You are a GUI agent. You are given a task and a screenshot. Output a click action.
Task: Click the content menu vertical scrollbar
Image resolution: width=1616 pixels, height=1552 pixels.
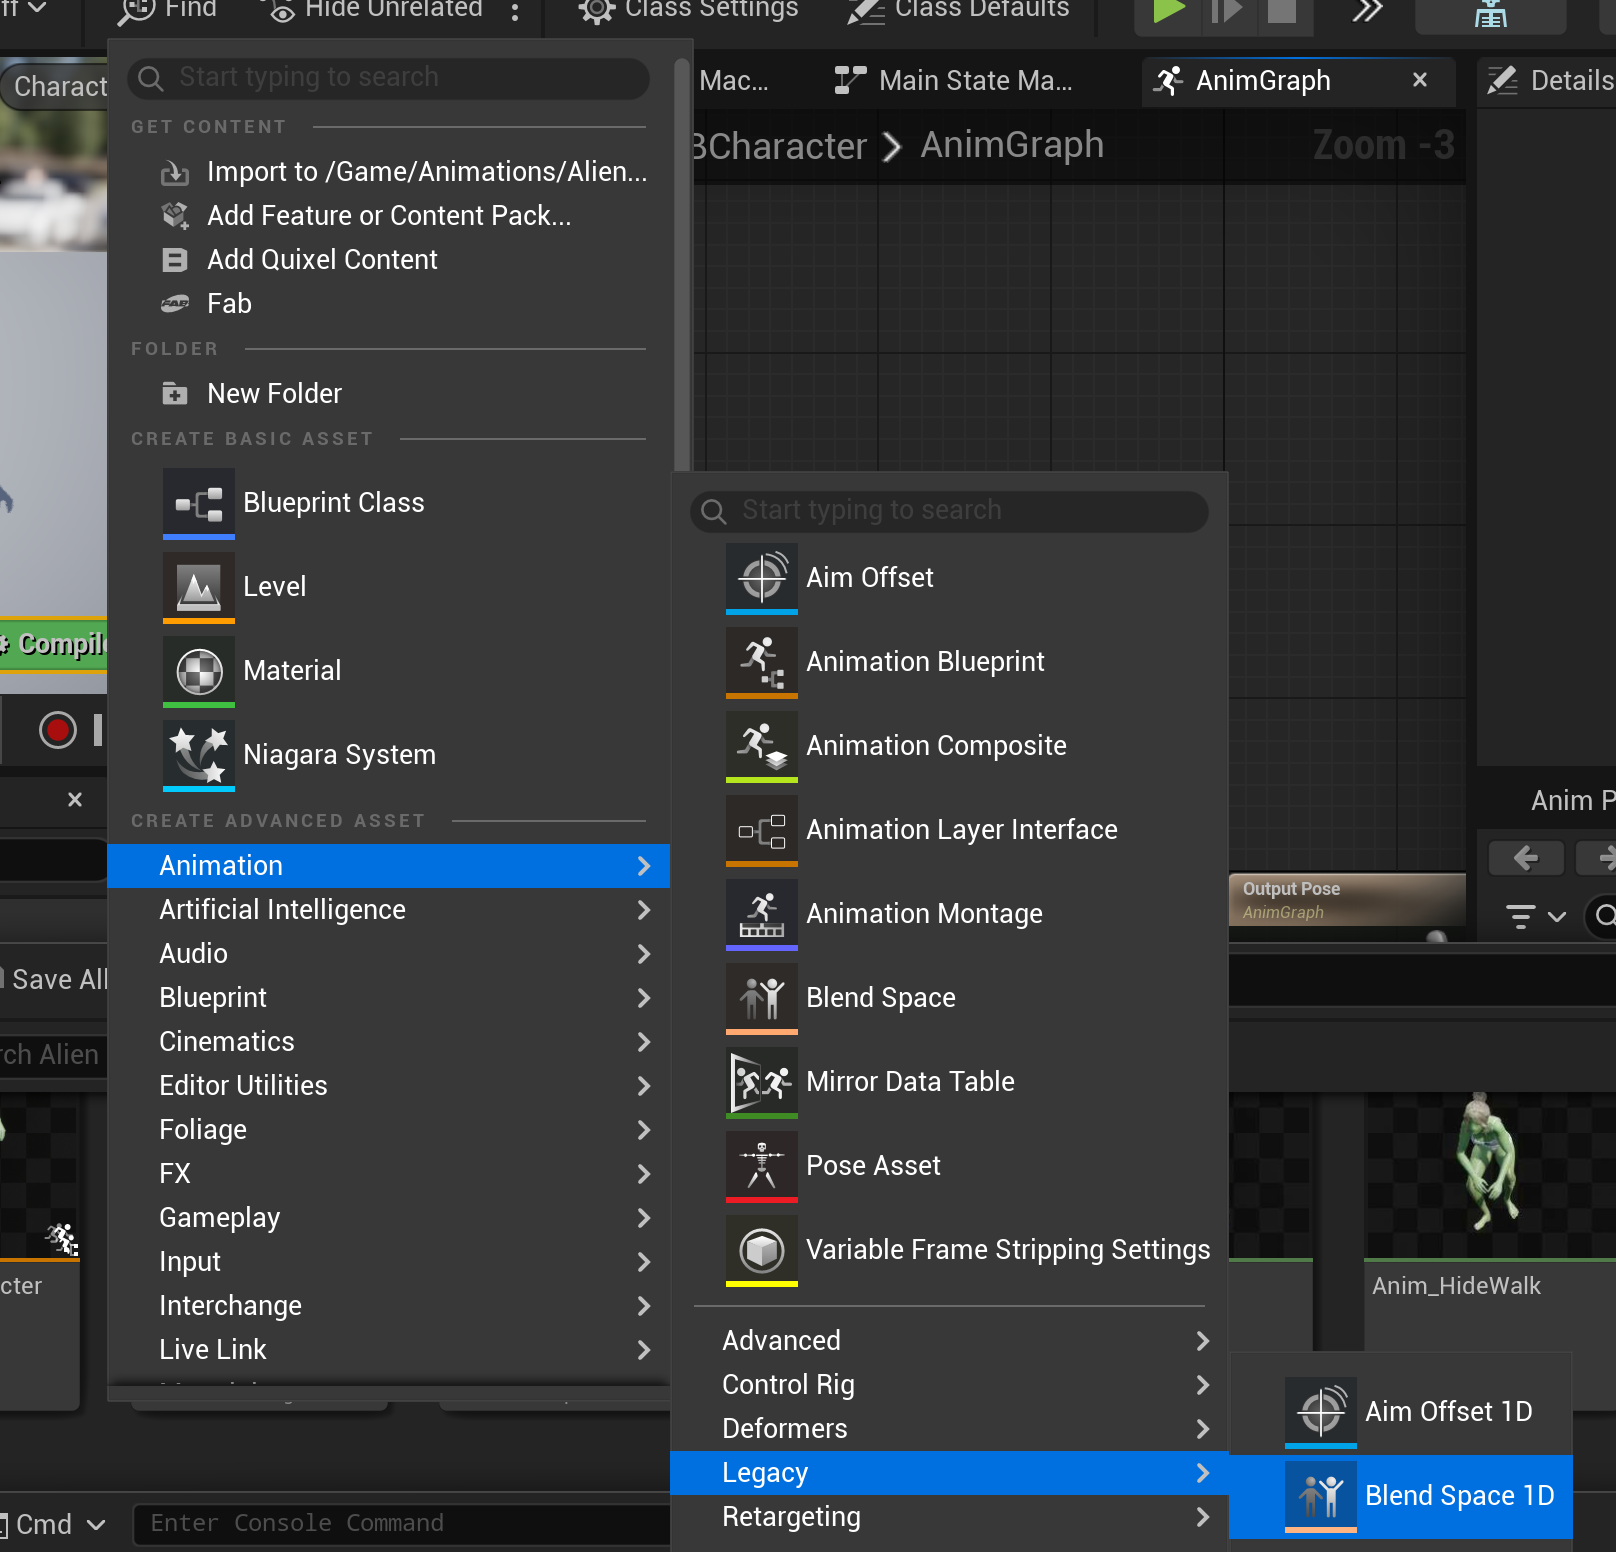click(x=682, y=265)
